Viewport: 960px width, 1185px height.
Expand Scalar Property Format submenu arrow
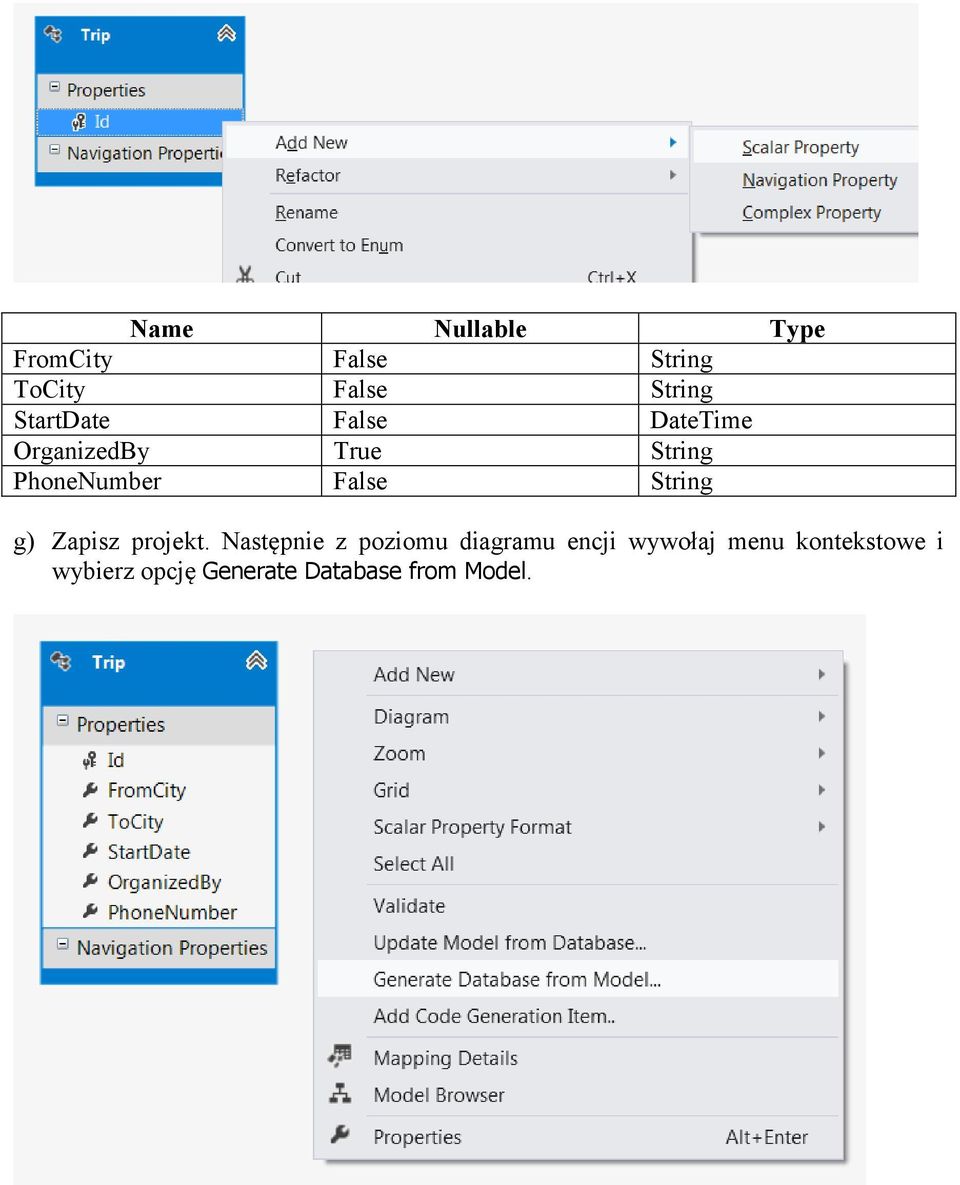coord(822,826)
